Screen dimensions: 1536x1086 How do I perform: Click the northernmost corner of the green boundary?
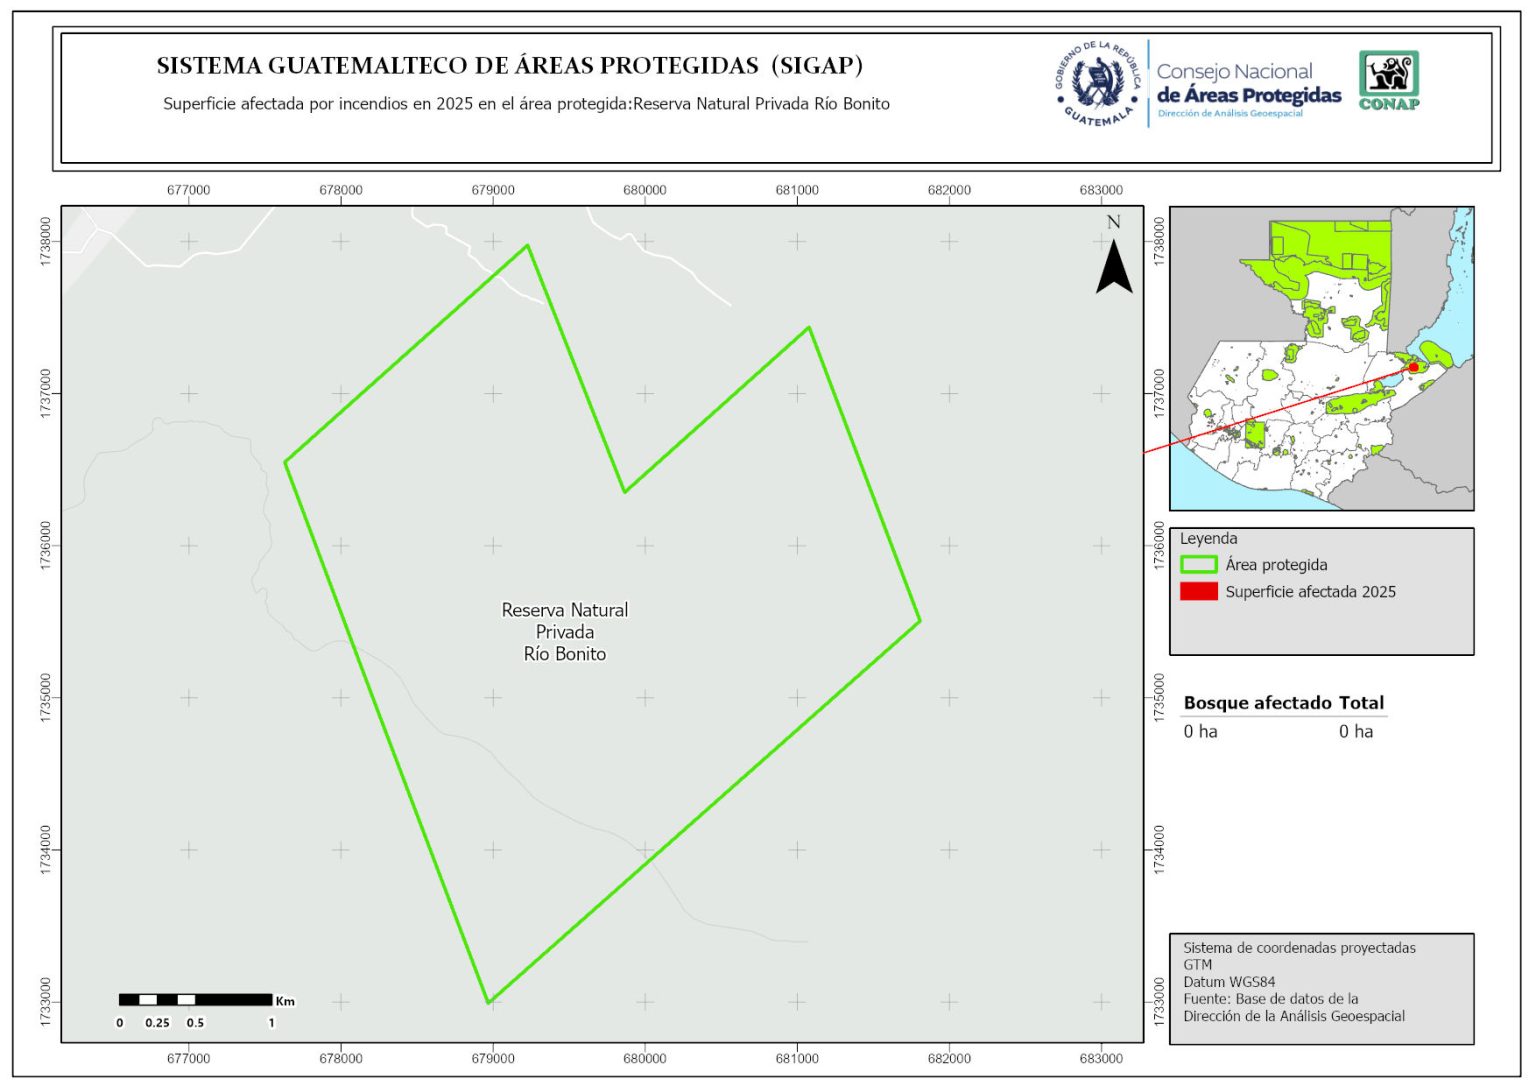coord(527,245)
